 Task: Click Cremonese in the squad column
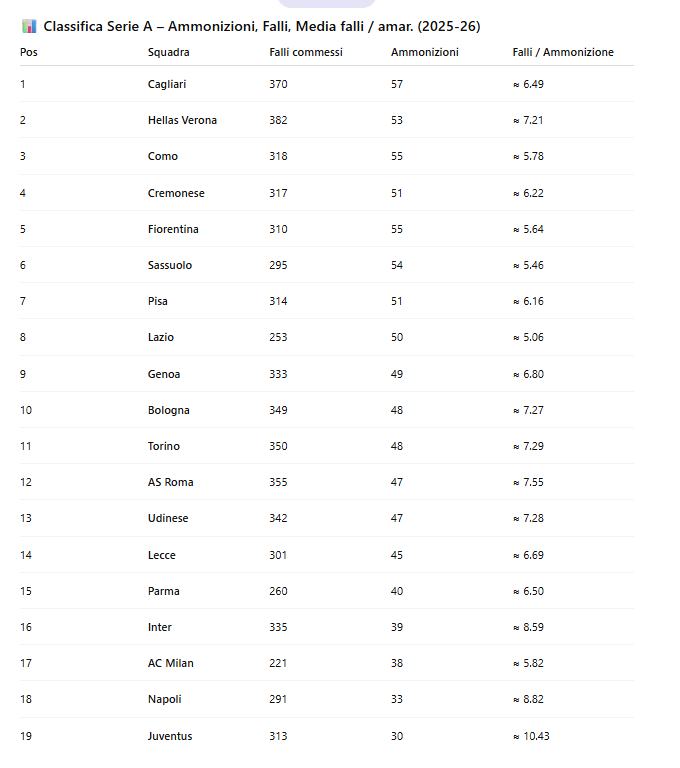[176, 193]
